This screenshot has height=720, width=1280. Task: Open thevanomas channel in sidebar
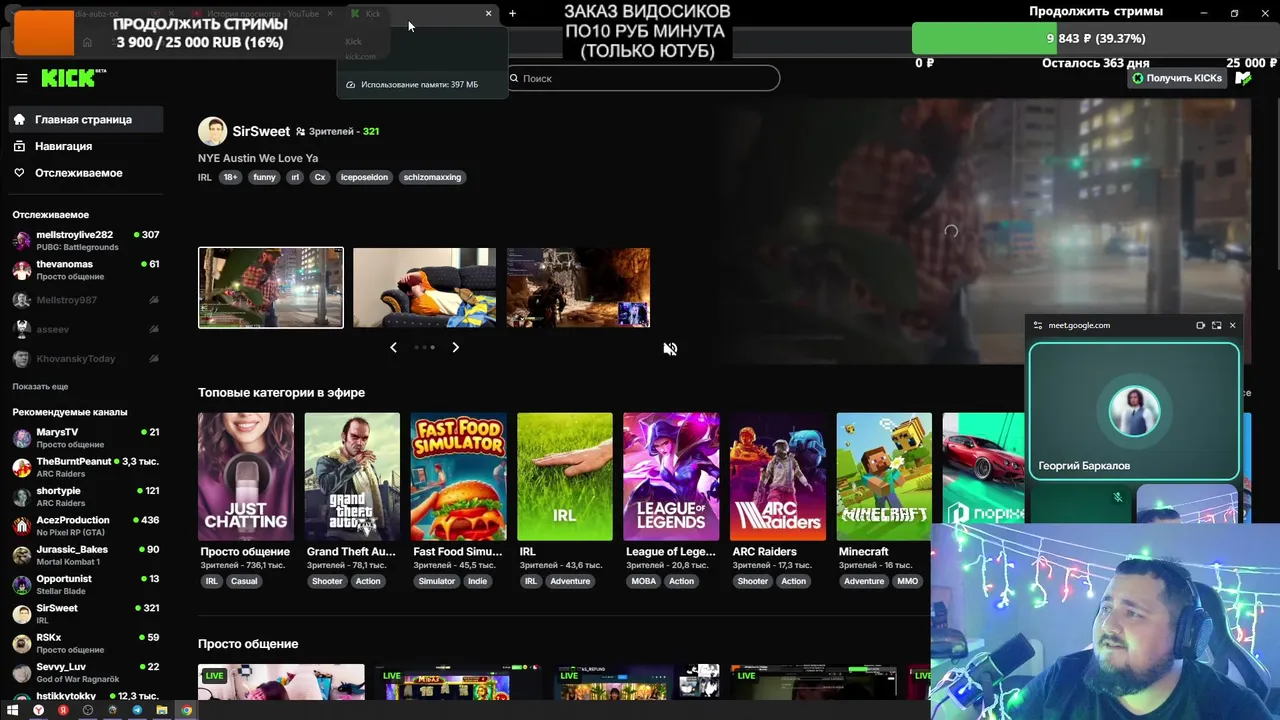pos(86,270)
